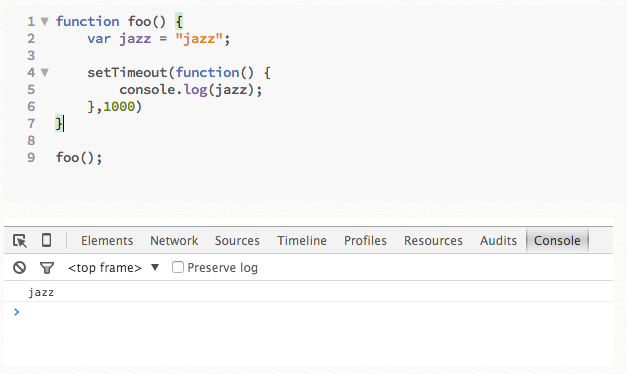Switch to the Network tab
Viewport: 627px width, 374px height.
coord(174,241)
